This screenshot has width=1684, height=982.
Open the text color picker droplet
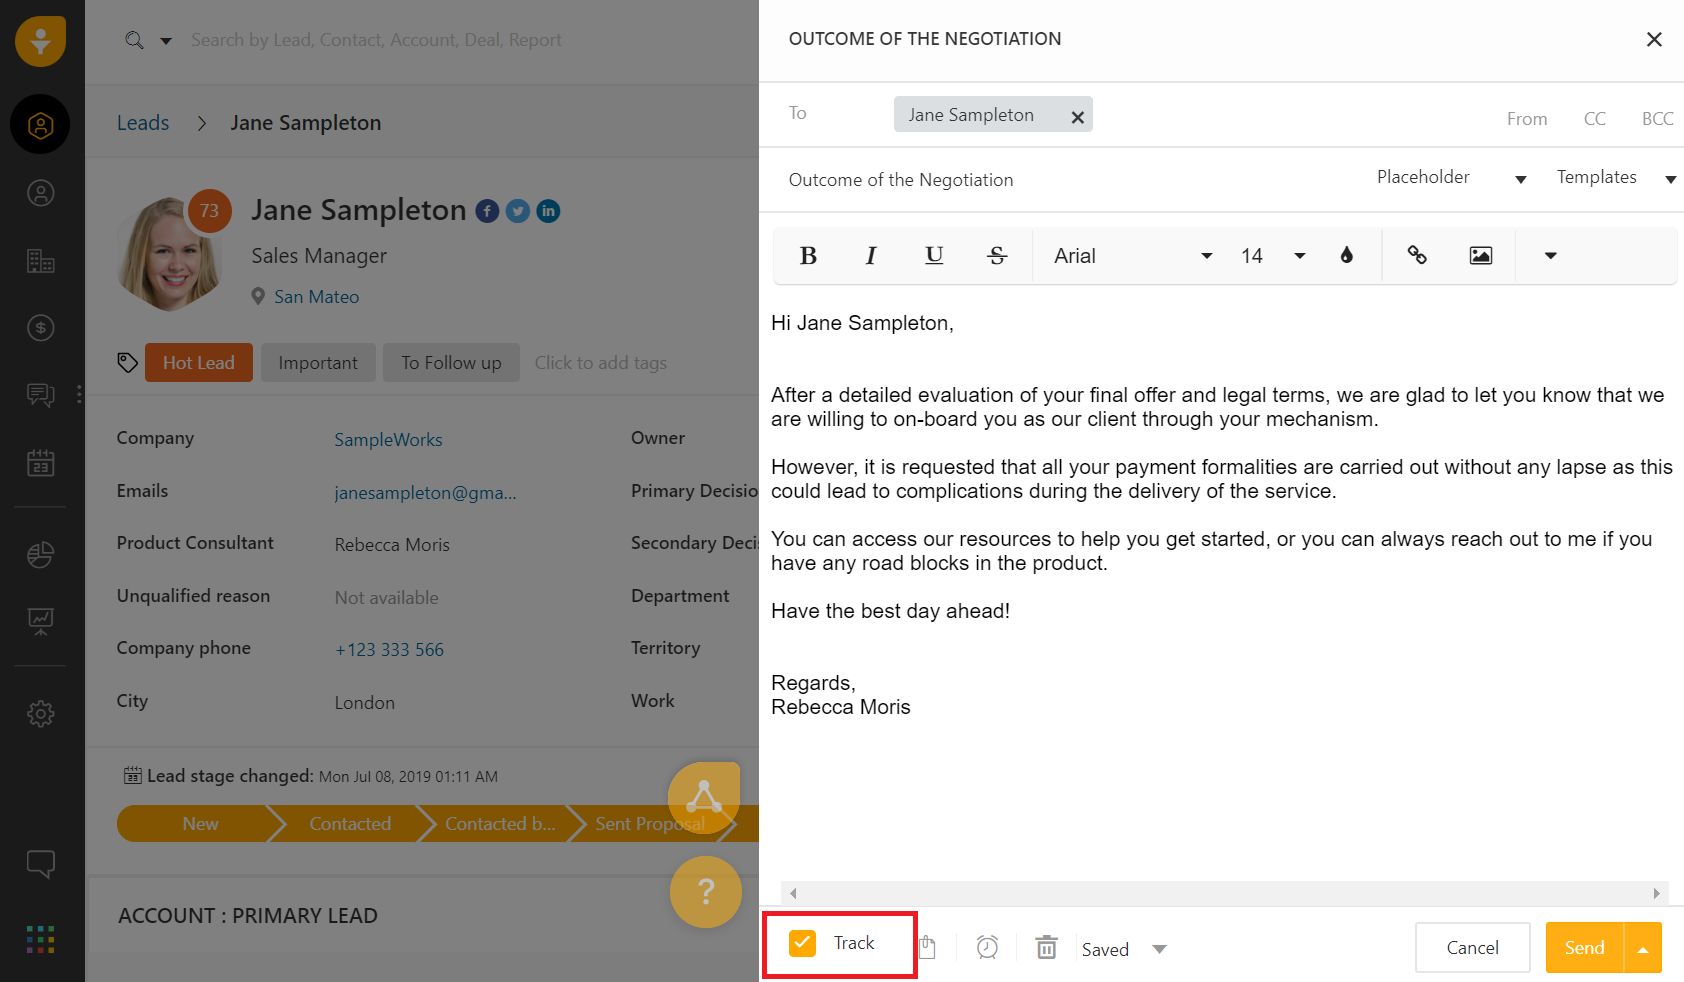(x=1347, y=255)
